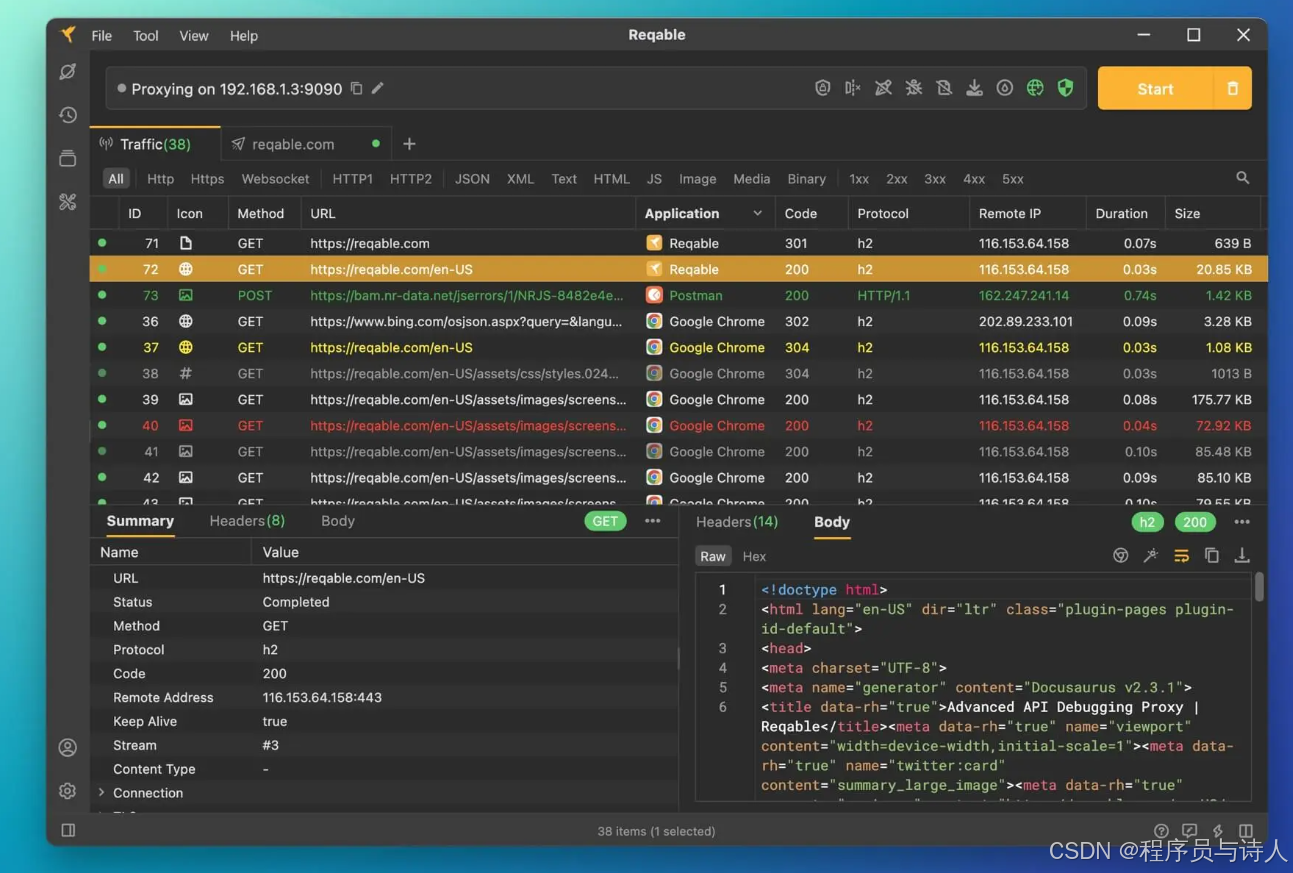The height and width of the screenshot is (873, 1293).
Task: Open the Application column dropdown arrow
Action: point(757,214)
